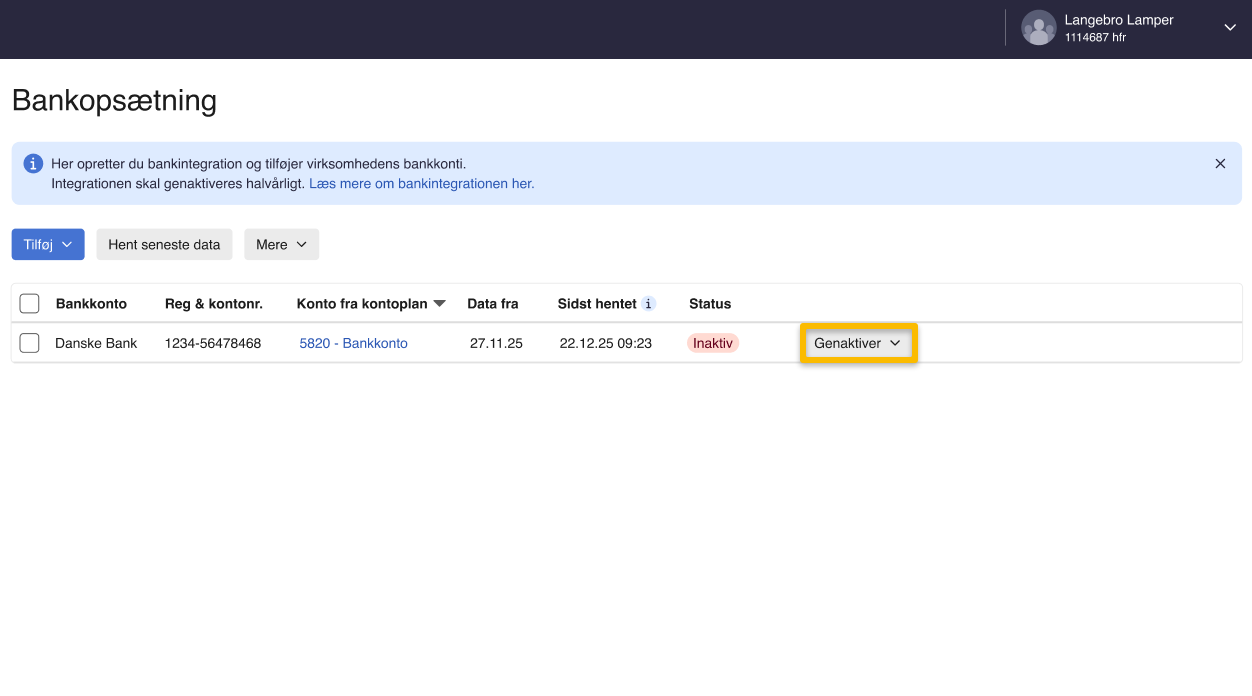
Task: Click the chevron on the Tilføj button
Action: pos(68,244)
